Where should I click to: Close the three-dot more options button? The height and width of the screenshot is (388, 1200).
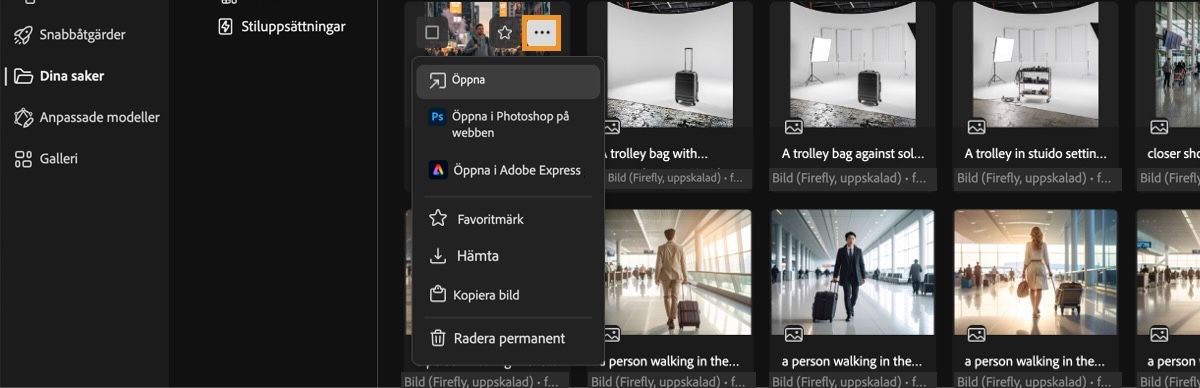coord(542,32)
